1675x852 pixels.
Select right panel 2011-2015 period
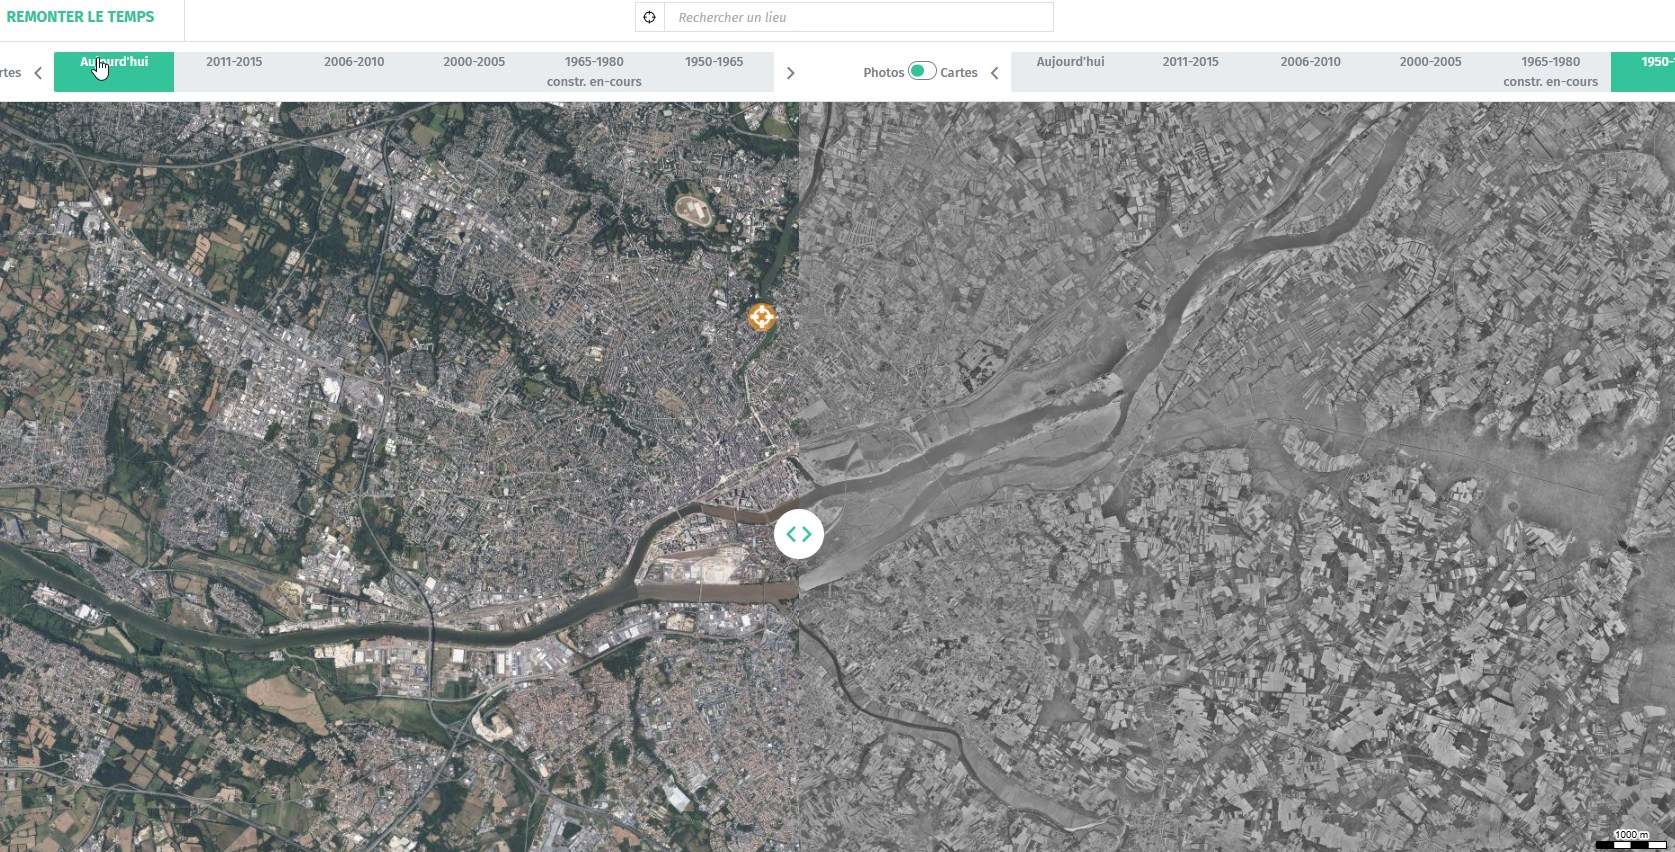click(1190, 71)
